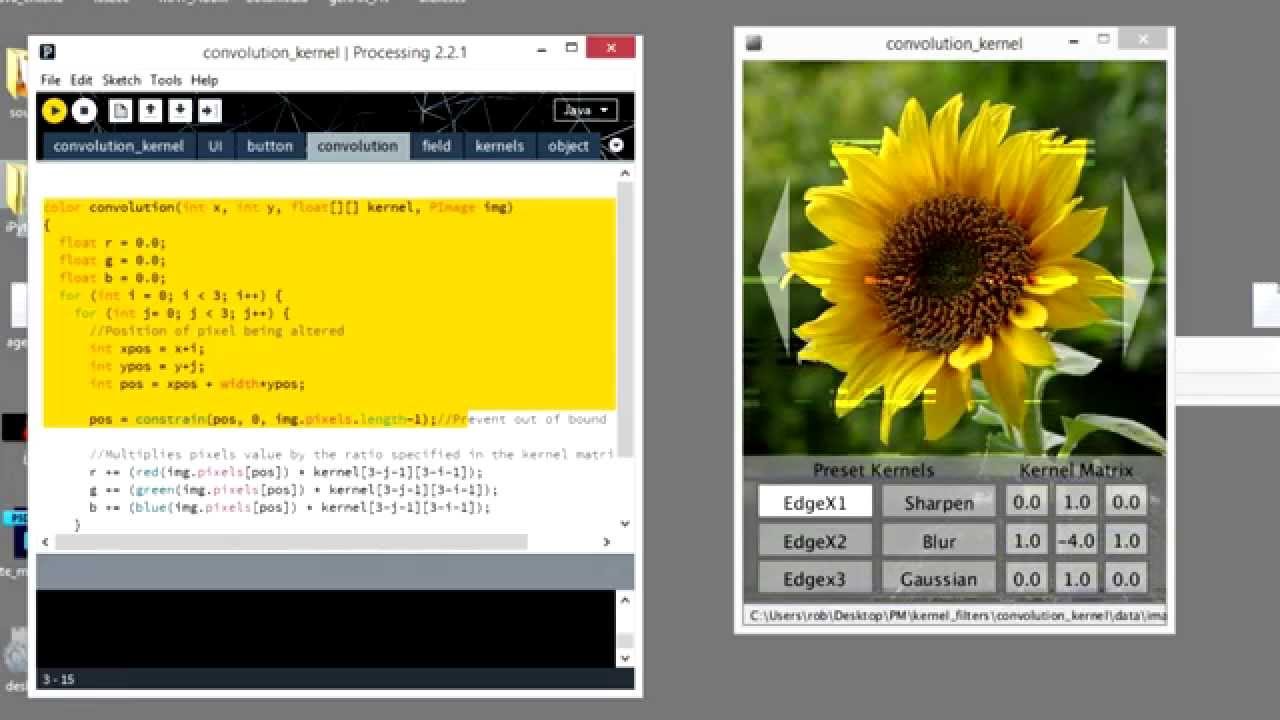This screenshot has height=720, width=1280.
Task: Click the 'int xpos = x+i;' code line
Action: 146,348
